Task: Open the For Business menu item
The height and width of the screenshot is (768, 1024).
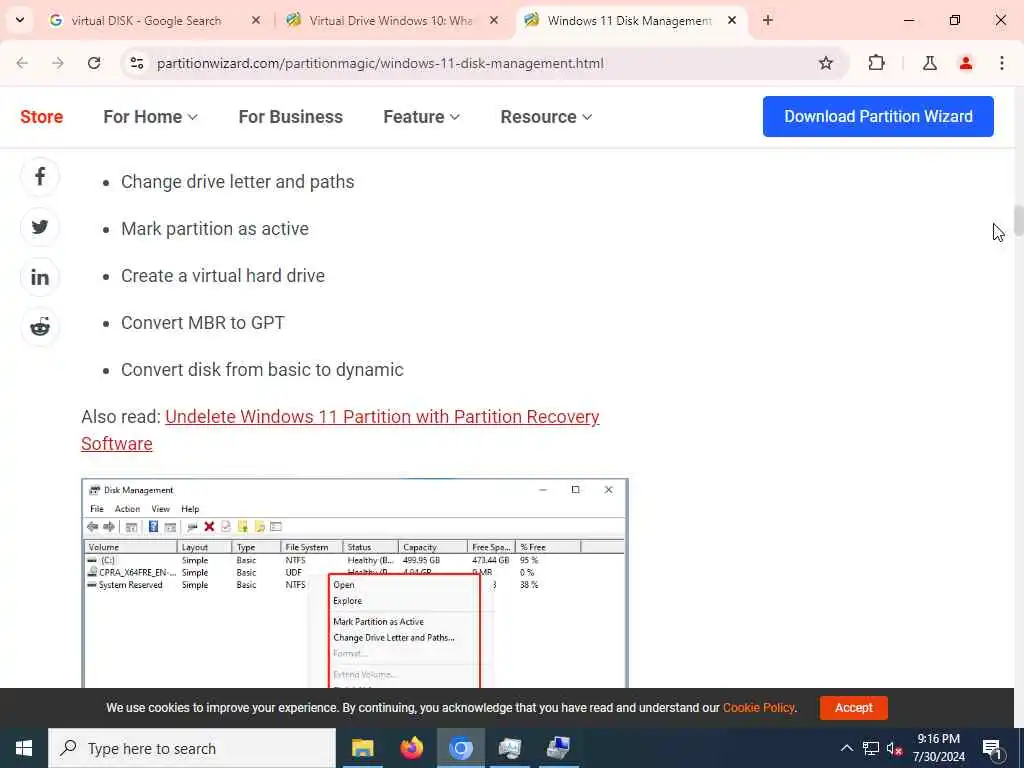Action: tap(291, 117)
